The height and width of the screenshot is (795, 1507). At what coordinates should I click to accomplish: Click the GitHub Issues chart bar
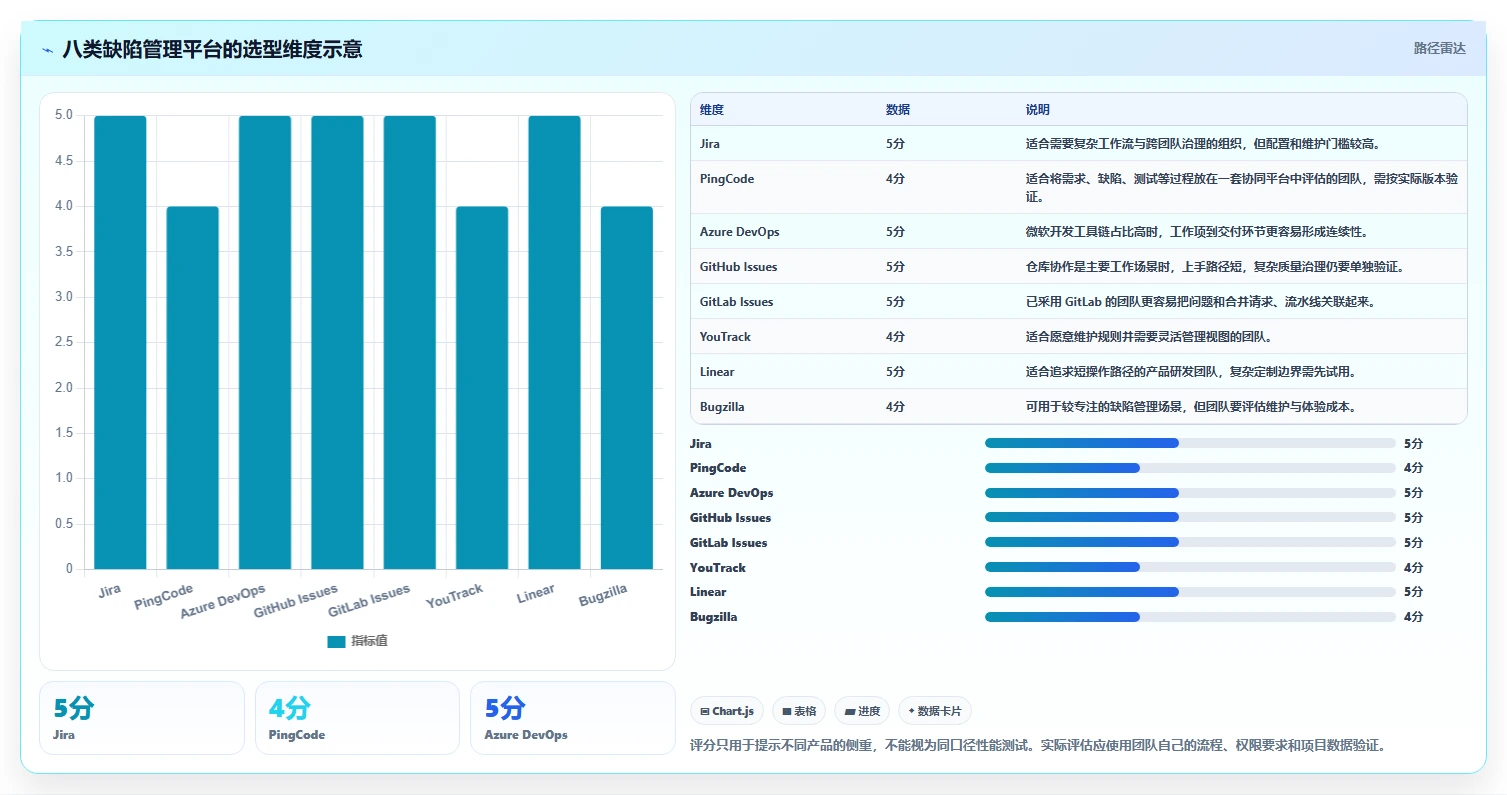[337, 342]
